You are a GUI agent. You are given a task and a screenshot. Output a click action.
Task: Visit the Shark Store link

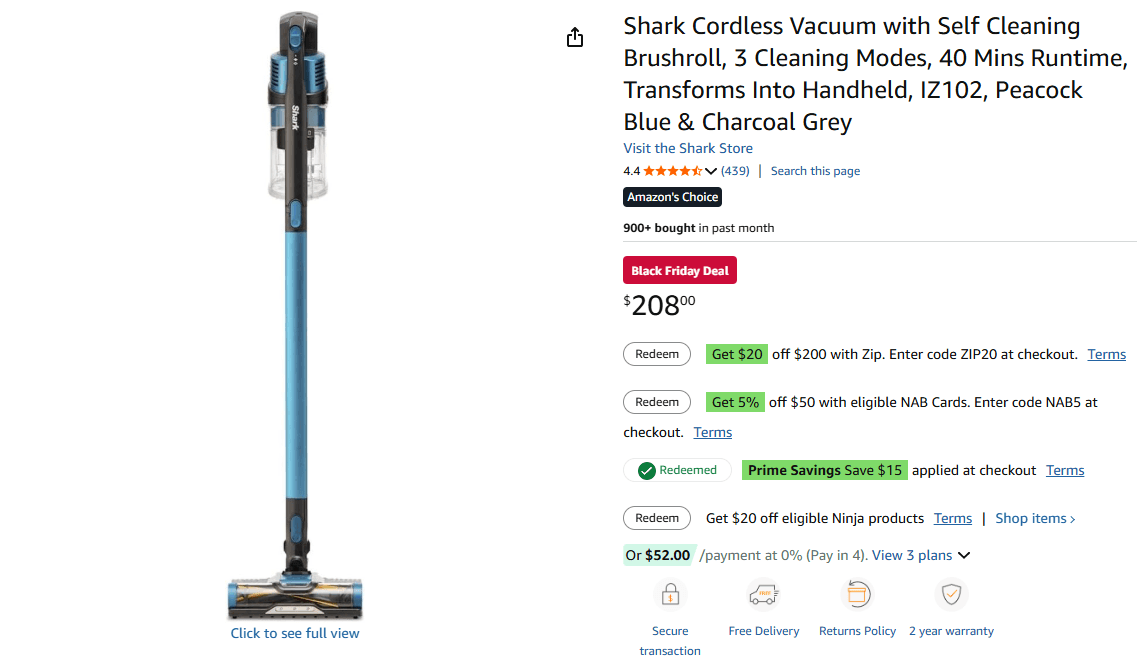click(x=688, y=148)
